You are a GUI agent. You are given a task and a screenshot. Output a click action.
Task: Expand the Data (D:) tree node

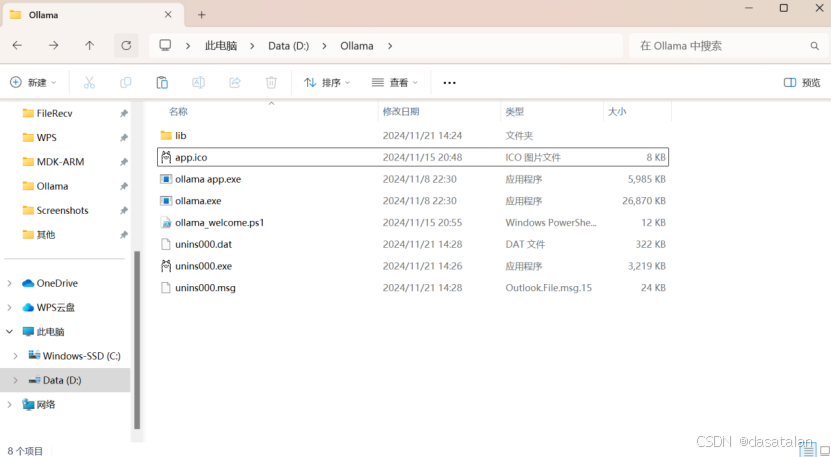coord(15,380)
